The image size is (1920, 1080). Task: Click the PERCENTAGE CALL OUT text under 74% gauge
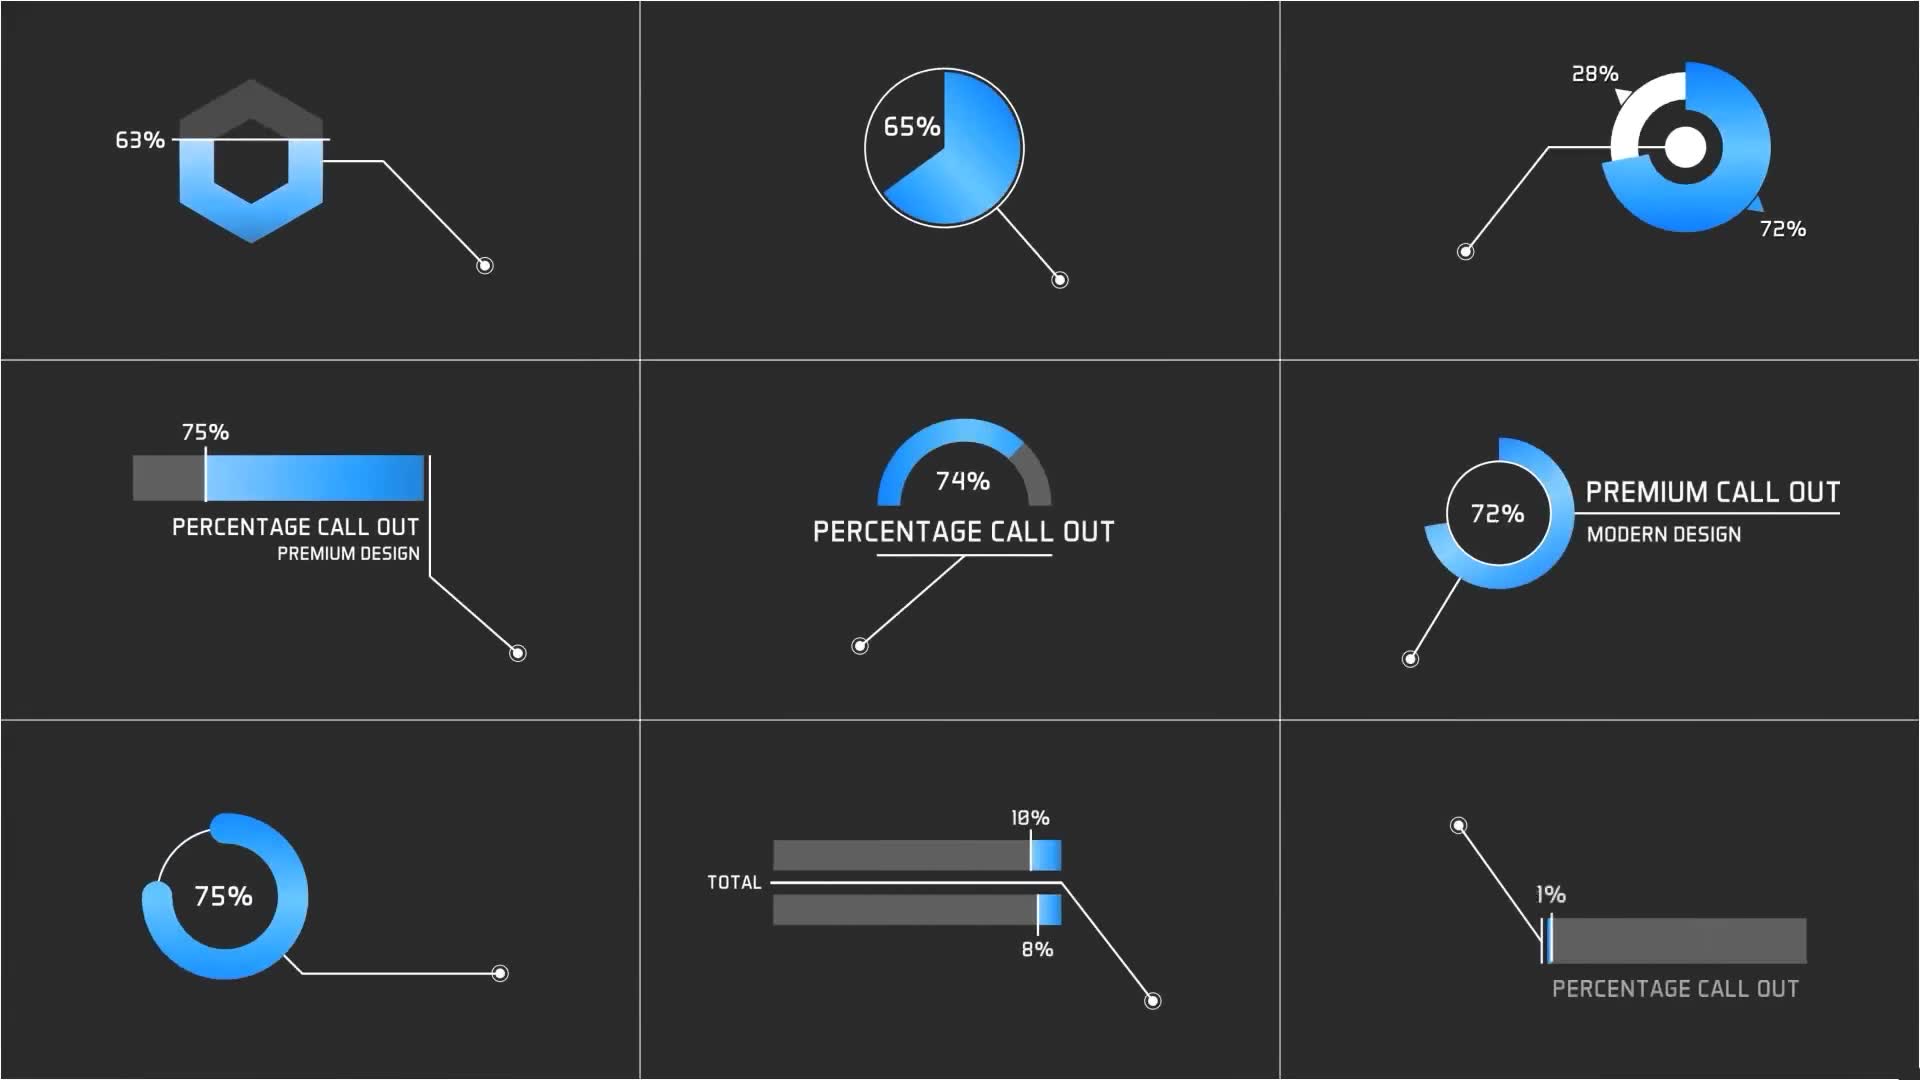[964, 532]
